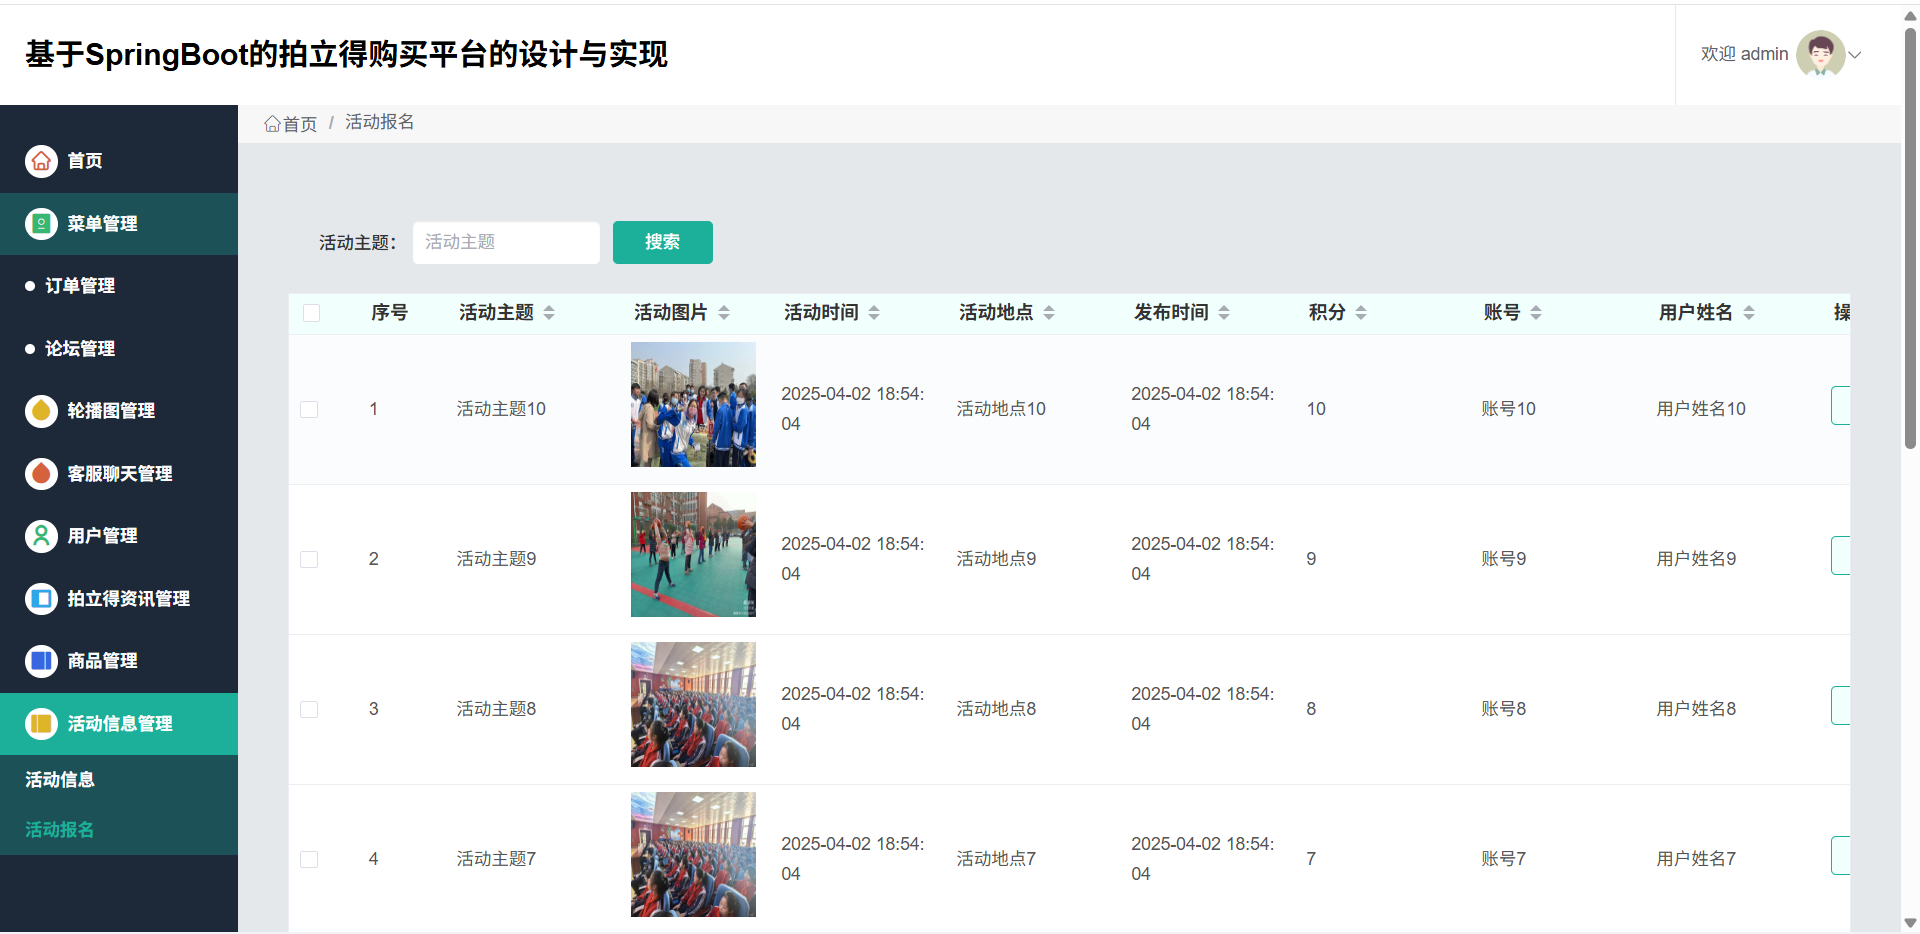Open the 活动主题7 activity image

point(693,855)
